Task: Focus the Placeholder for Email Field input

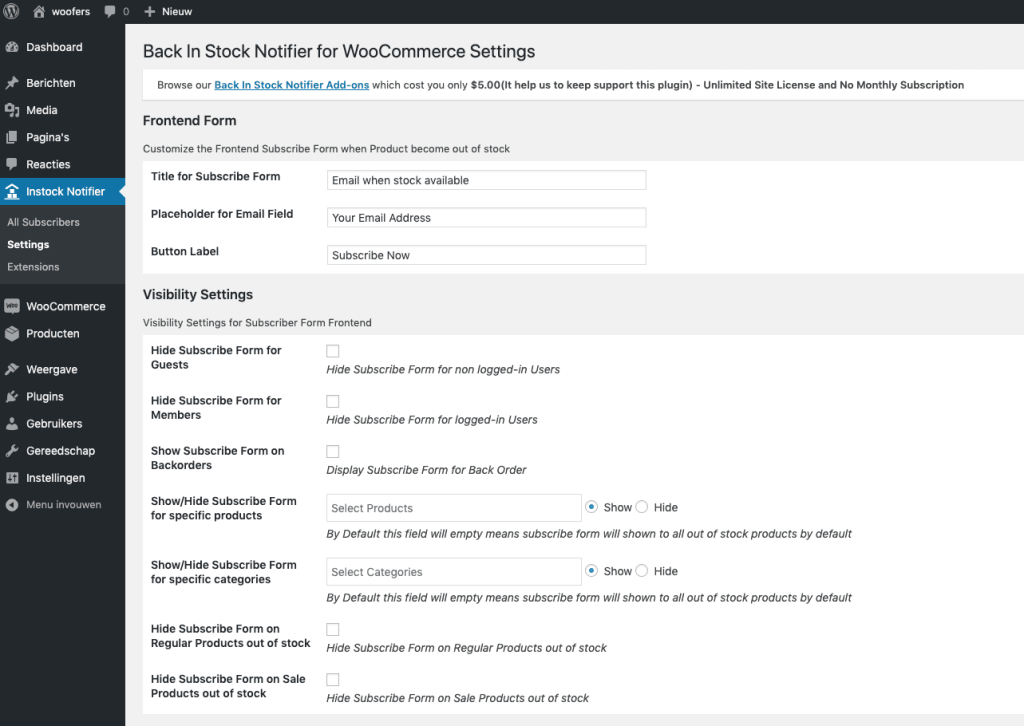Action: click(x=487, y=217)
